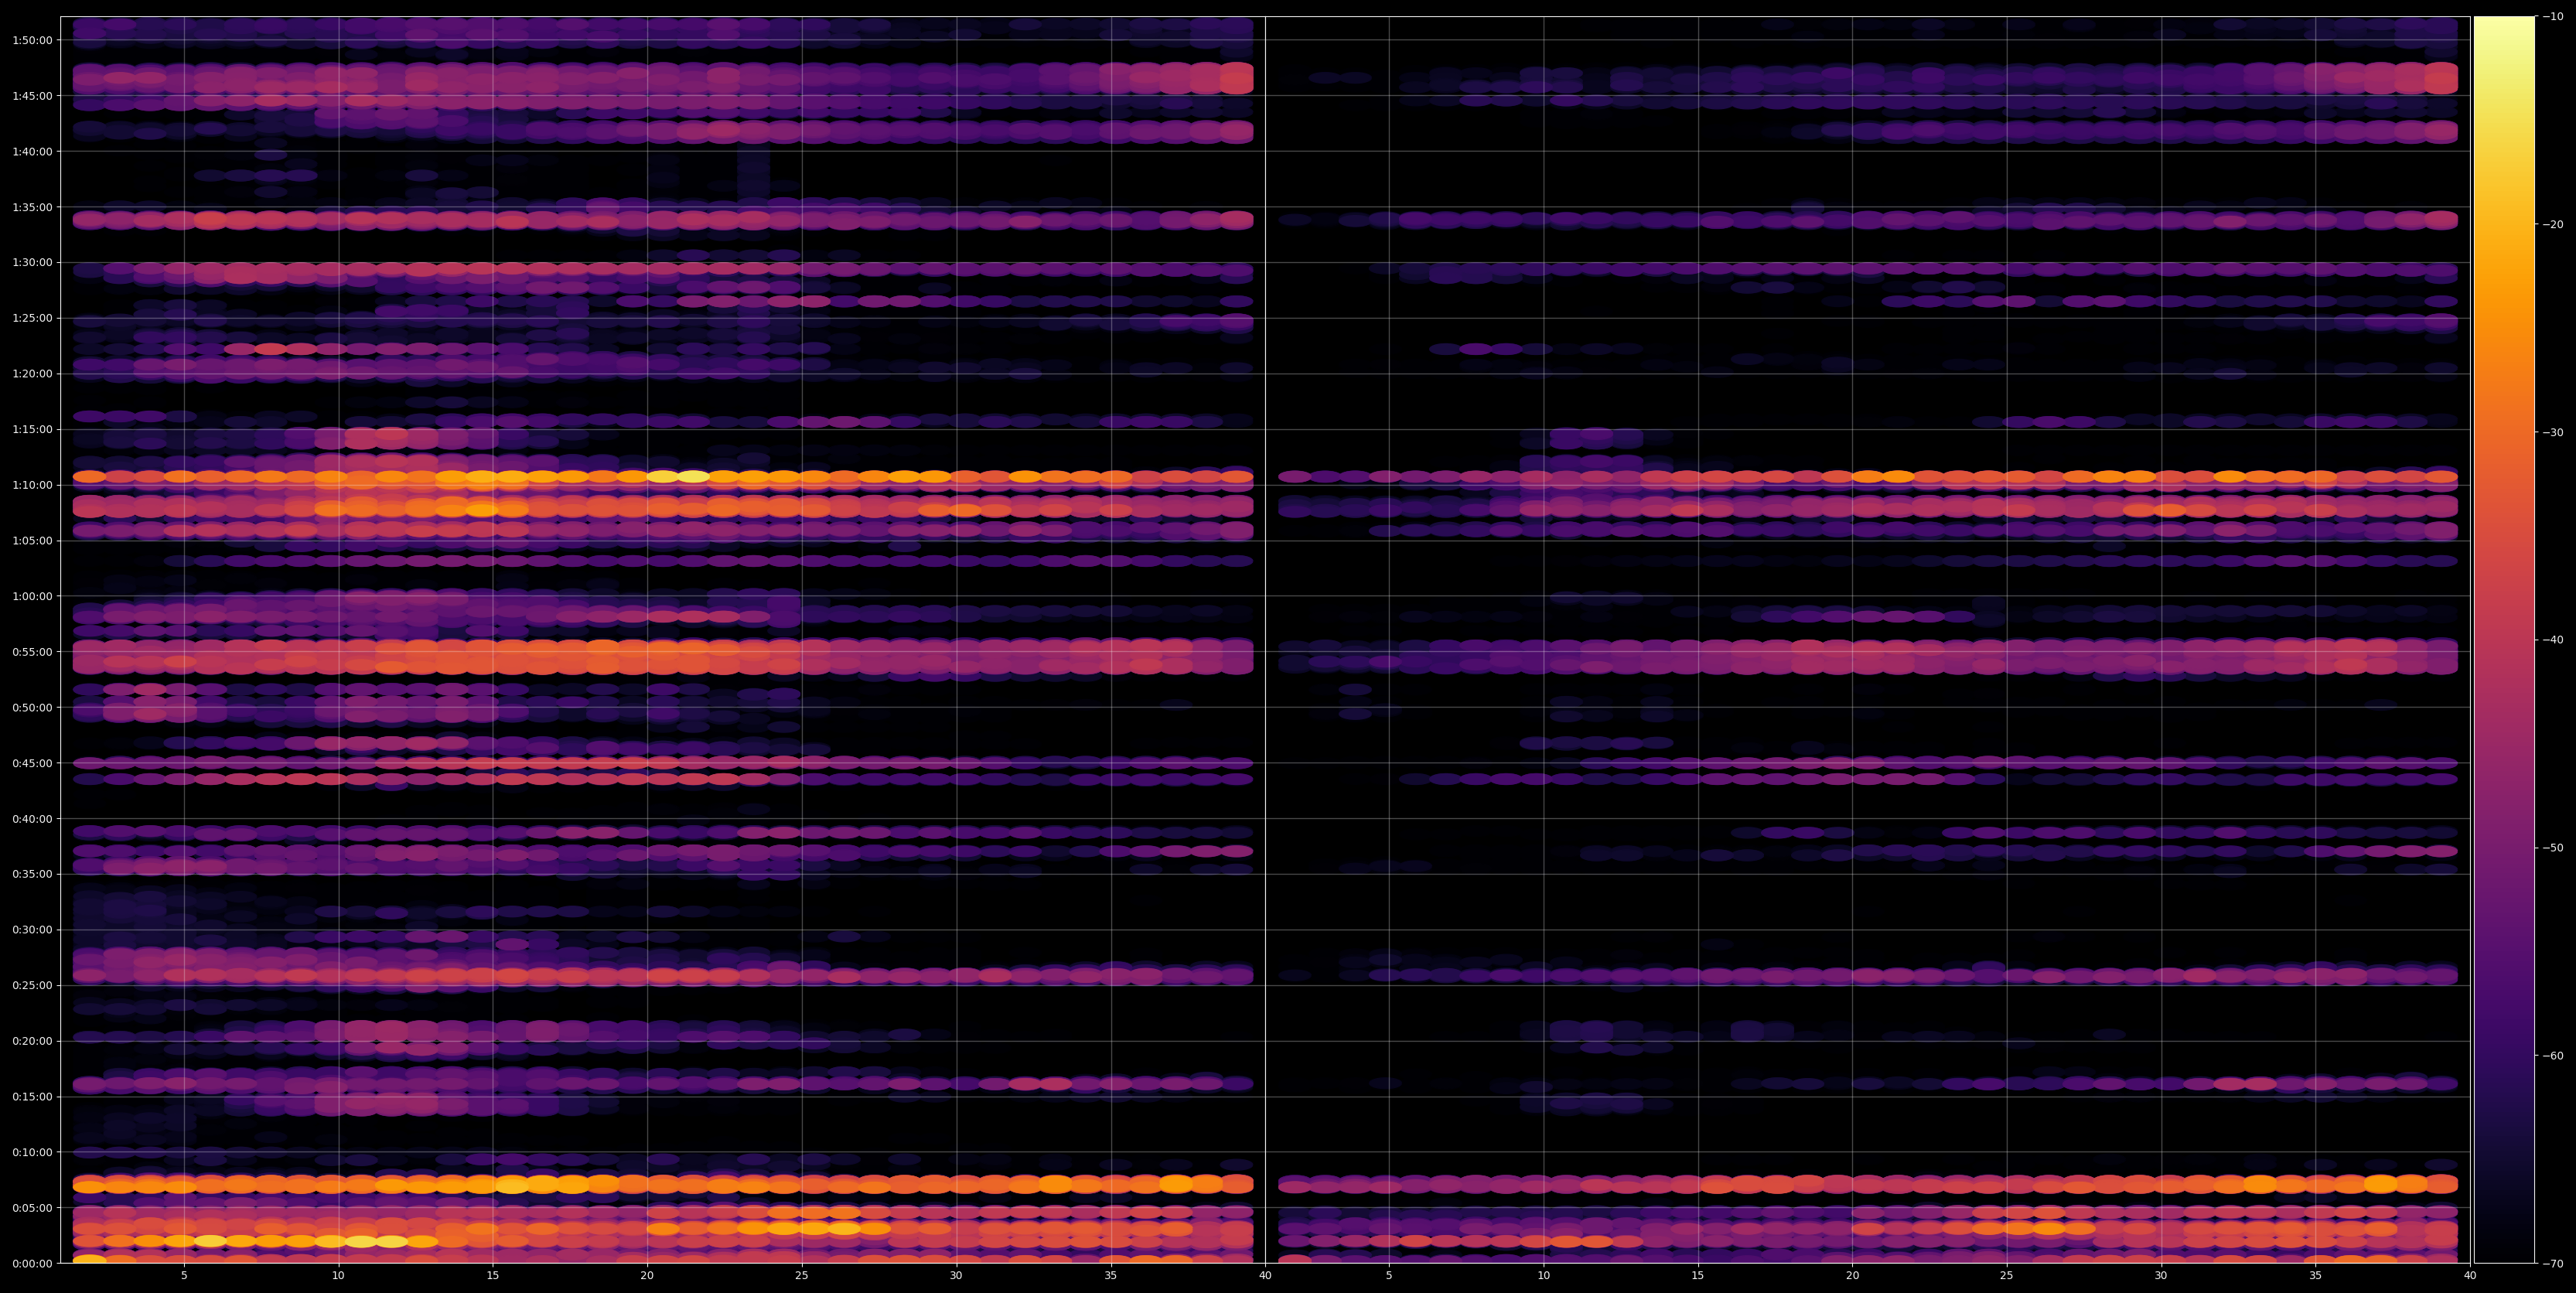Image resolution: width=2576 pixels, height=1293 pixels.
Task: Click the 1:00:00 y-axis label
Action: tap(32, 596)
